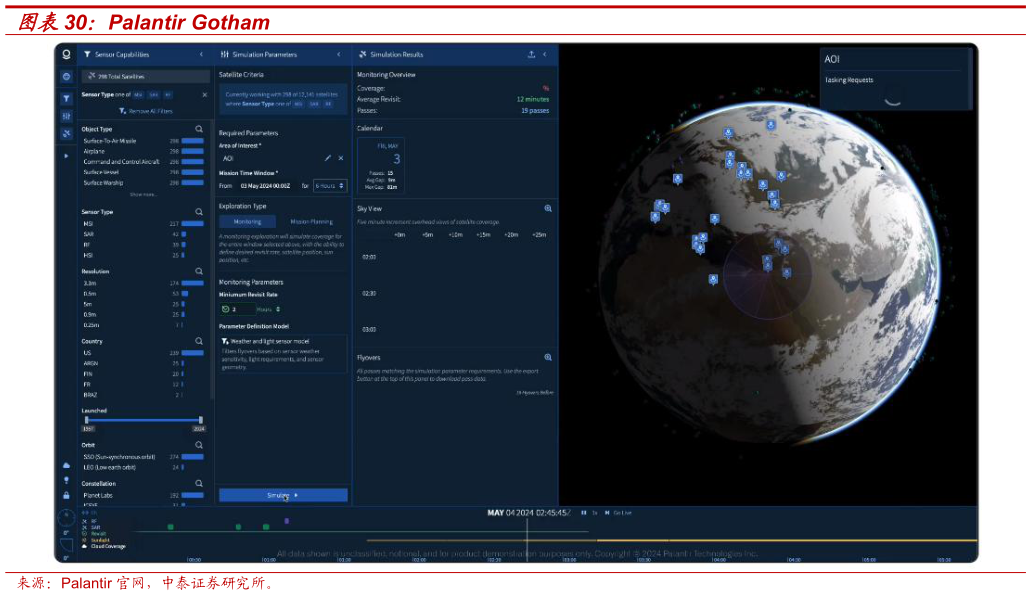Search within Country
The height and width of the screenshot is (596, 1031).
pos(199,341)
